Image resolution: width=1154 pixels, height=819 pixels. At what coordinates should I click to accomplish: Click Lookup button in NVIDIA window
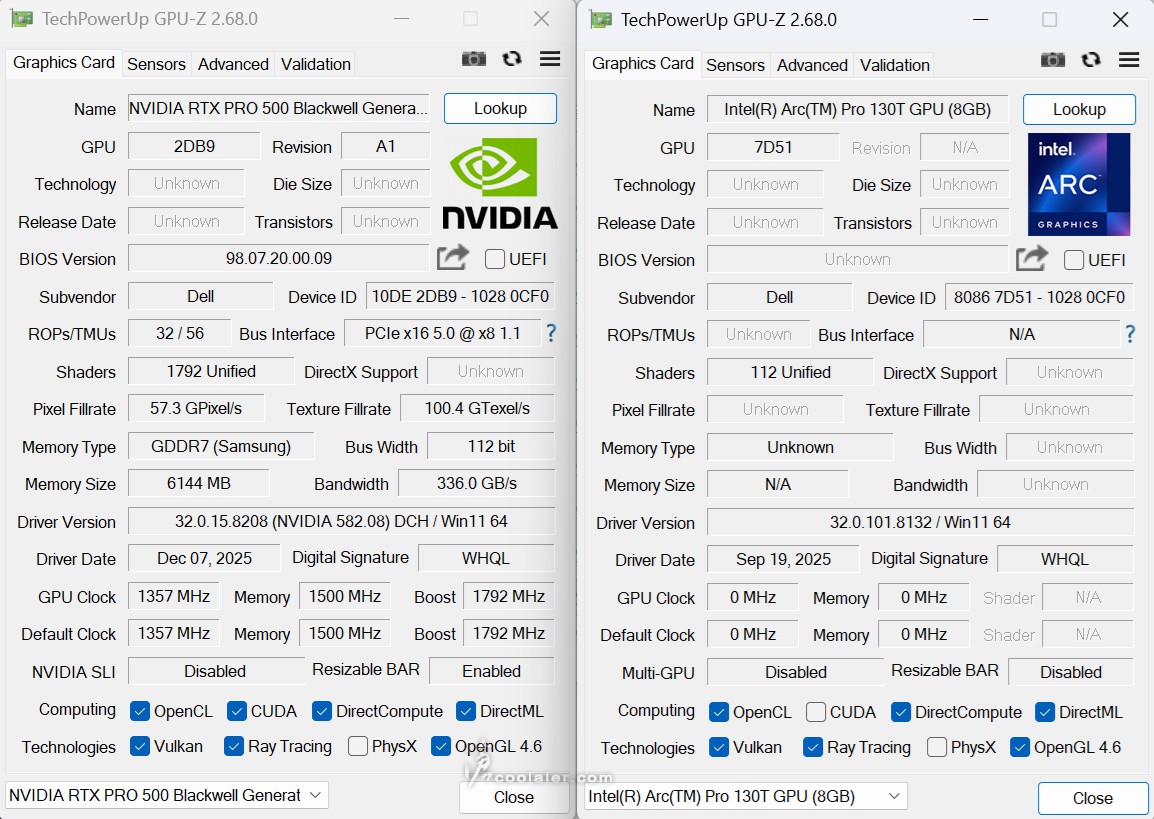coord(500,108)
